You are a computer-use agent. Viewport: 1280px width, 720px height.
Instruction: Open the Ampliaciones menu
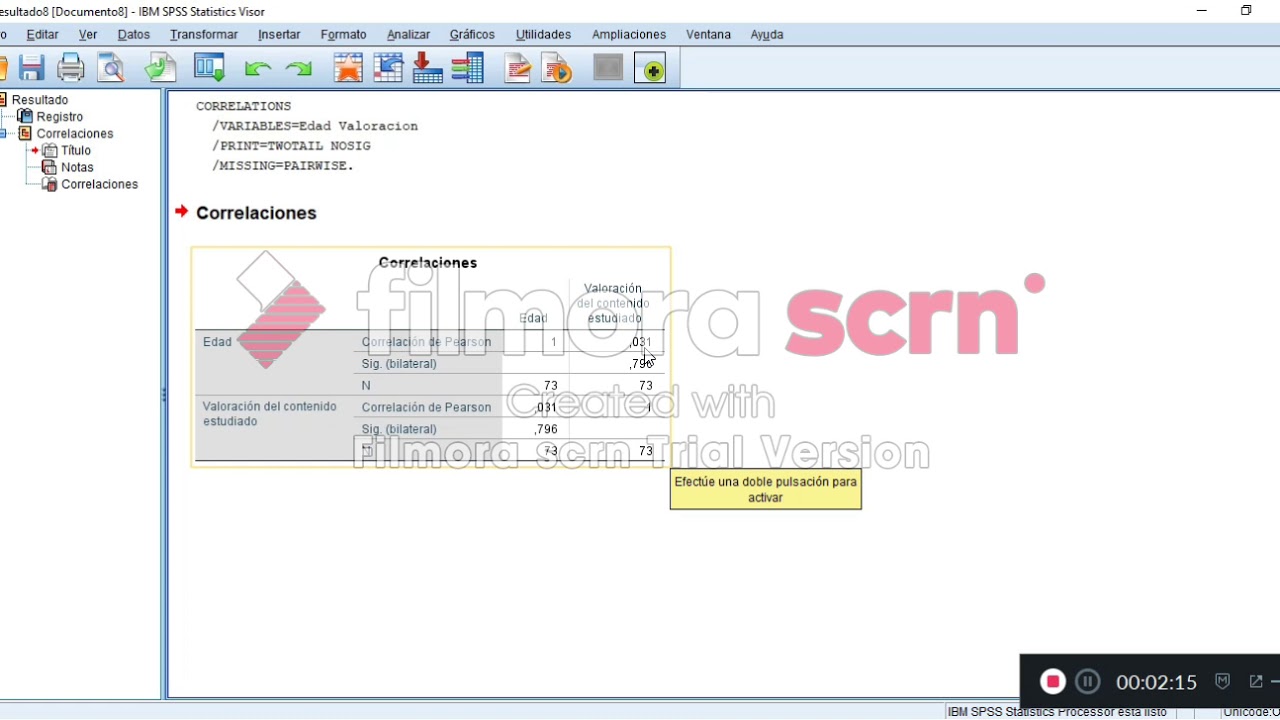click(629, 34)
